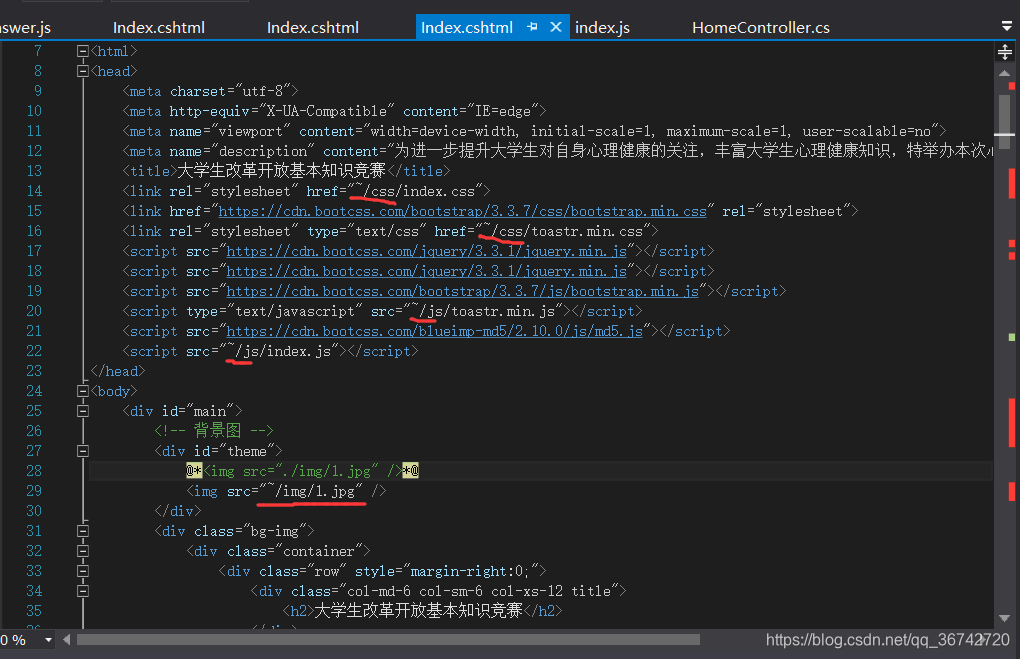The width and height of the screenshot is (1020, 659).
Task: Click the charset utf-8 meta on line 9
Action: (210, 91)
